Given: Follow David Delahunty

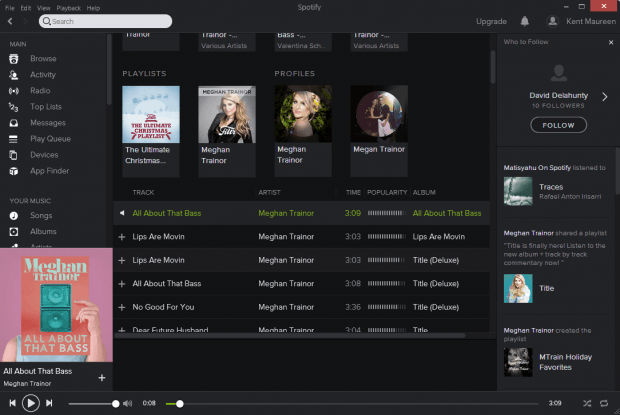Looking at the screenshot, I should point(558,125).
